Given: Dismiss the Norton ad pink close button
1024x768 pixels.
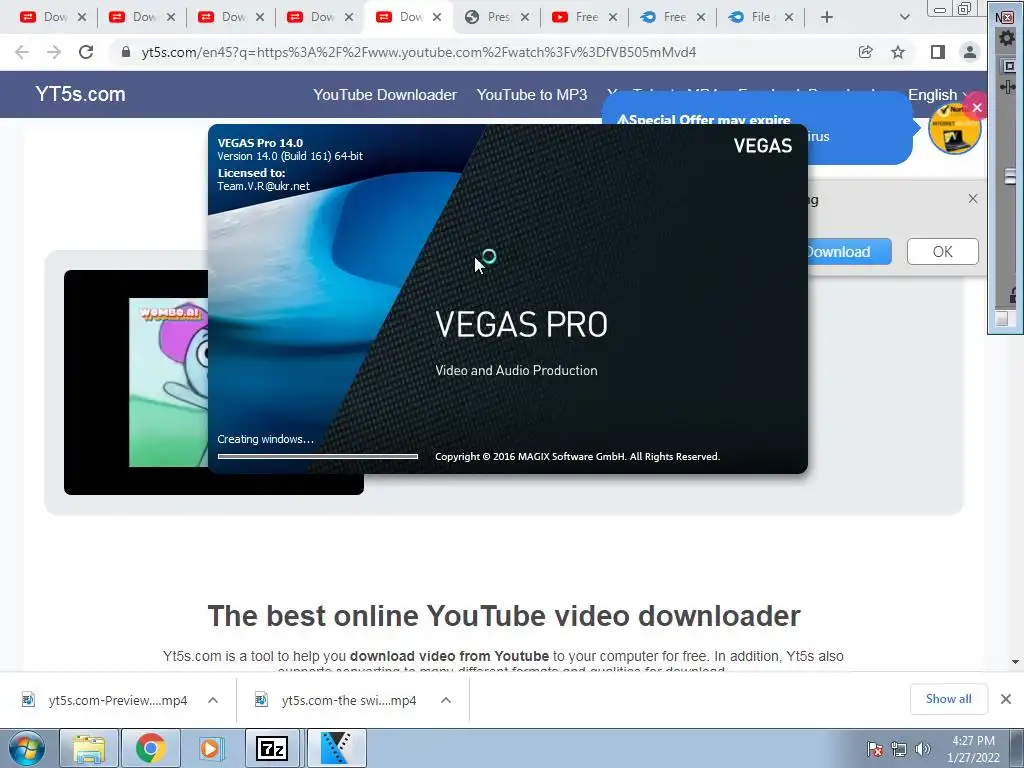Looking at the screenshot, I should 976,108.
